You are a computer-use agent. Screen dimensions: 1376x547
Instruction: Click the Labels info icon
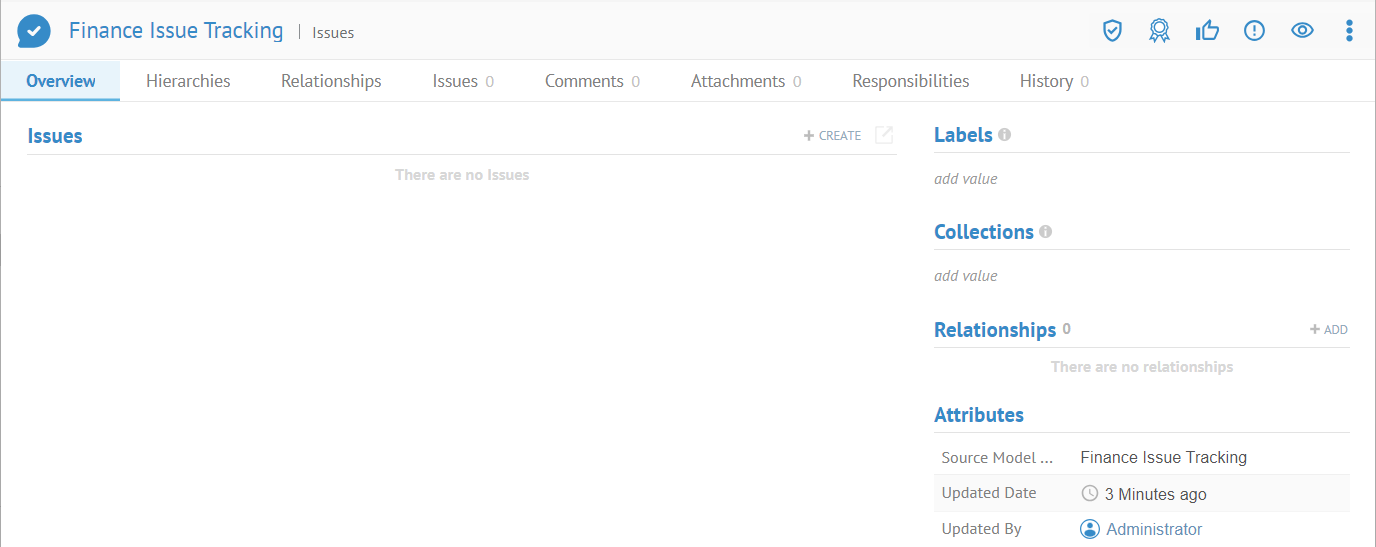pos(1004,134)
